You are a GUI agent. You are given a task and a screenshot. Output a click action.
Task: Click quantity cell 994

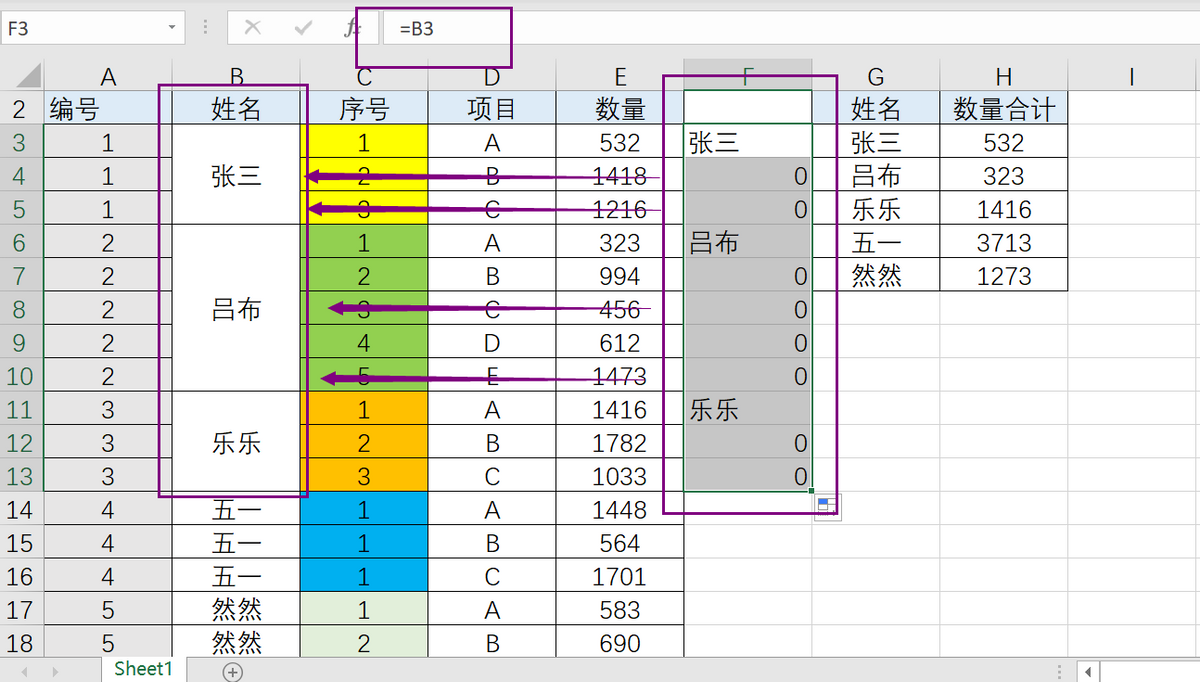[x=620, y=275]
